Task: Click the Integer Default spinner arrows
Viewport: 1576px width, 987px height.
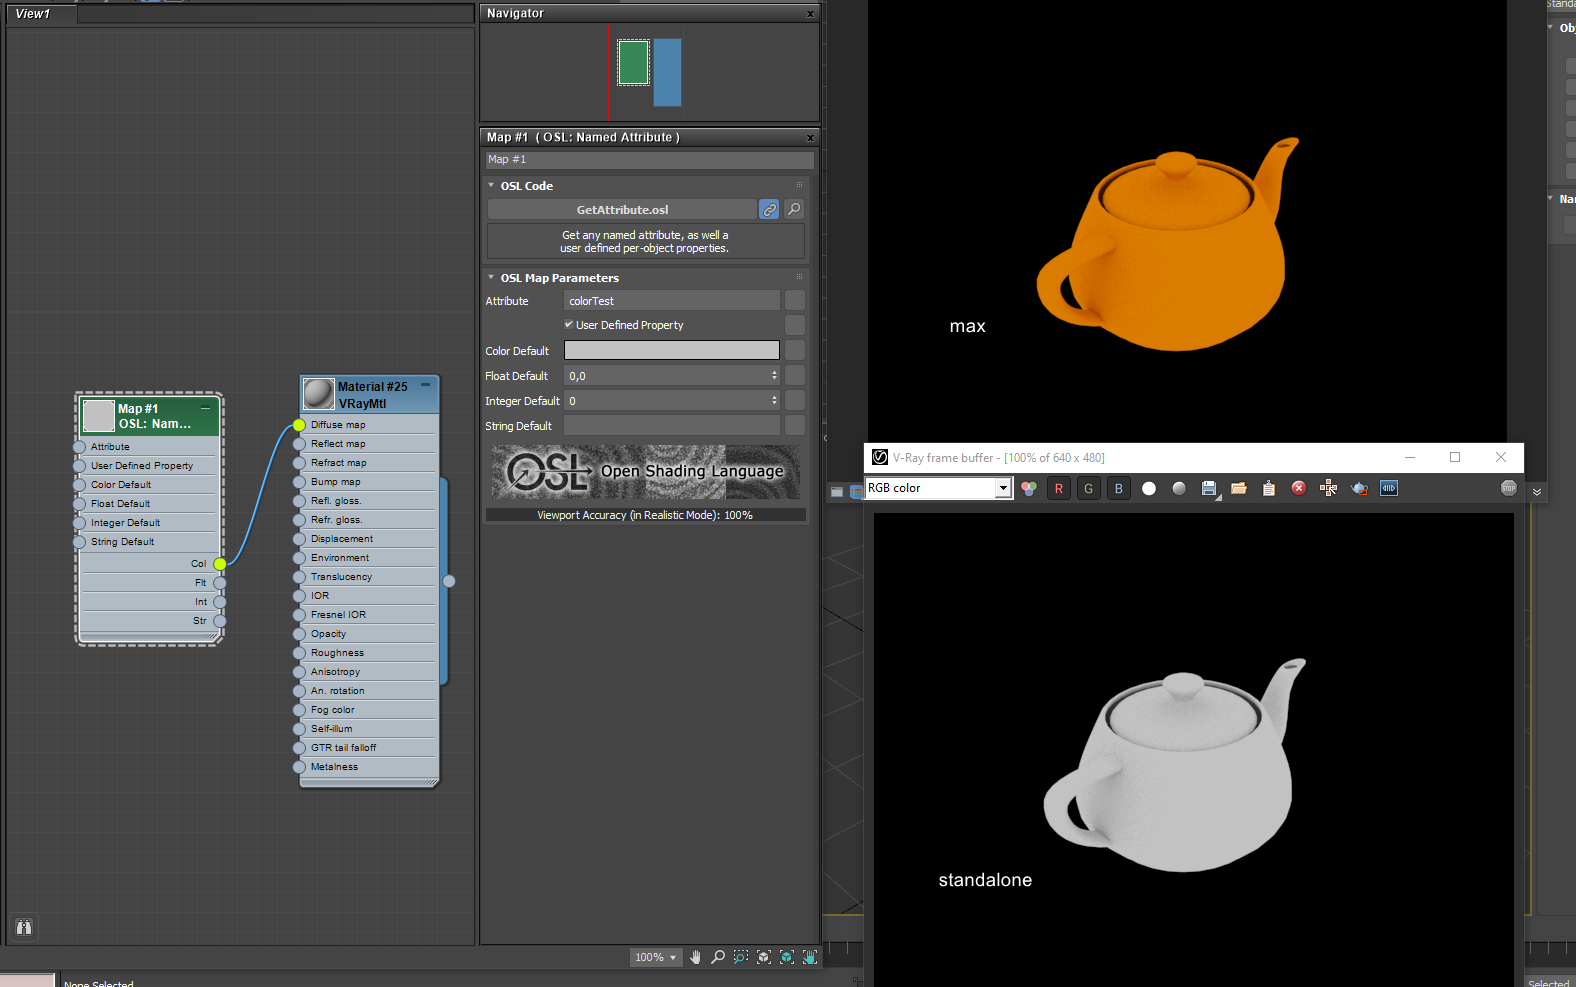Action: tap(774, 400)
